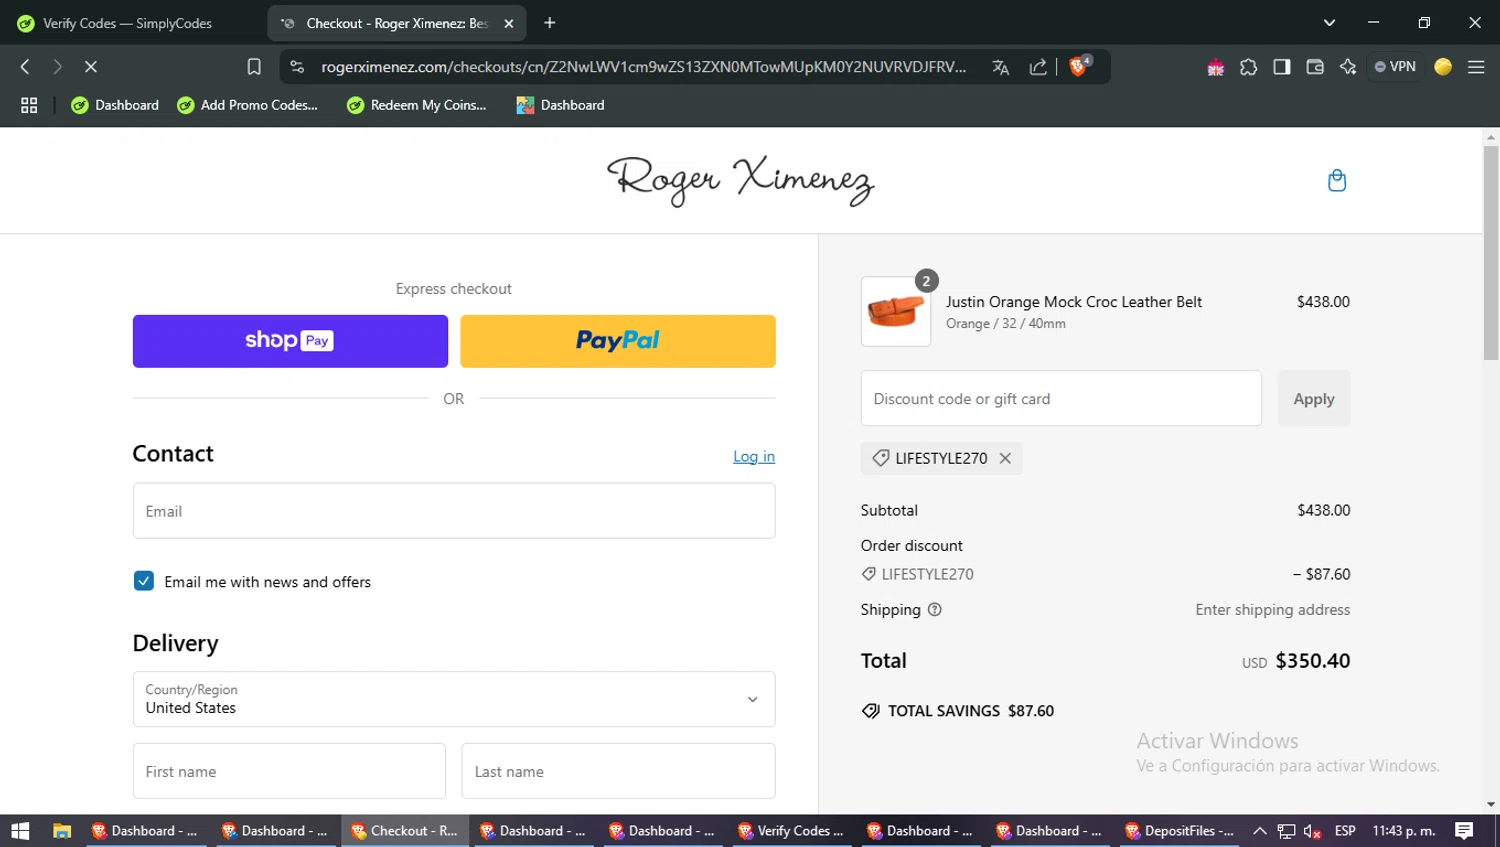1500x847 pixels.
Task: Go forward in browser history
Action: coord(57,67)
